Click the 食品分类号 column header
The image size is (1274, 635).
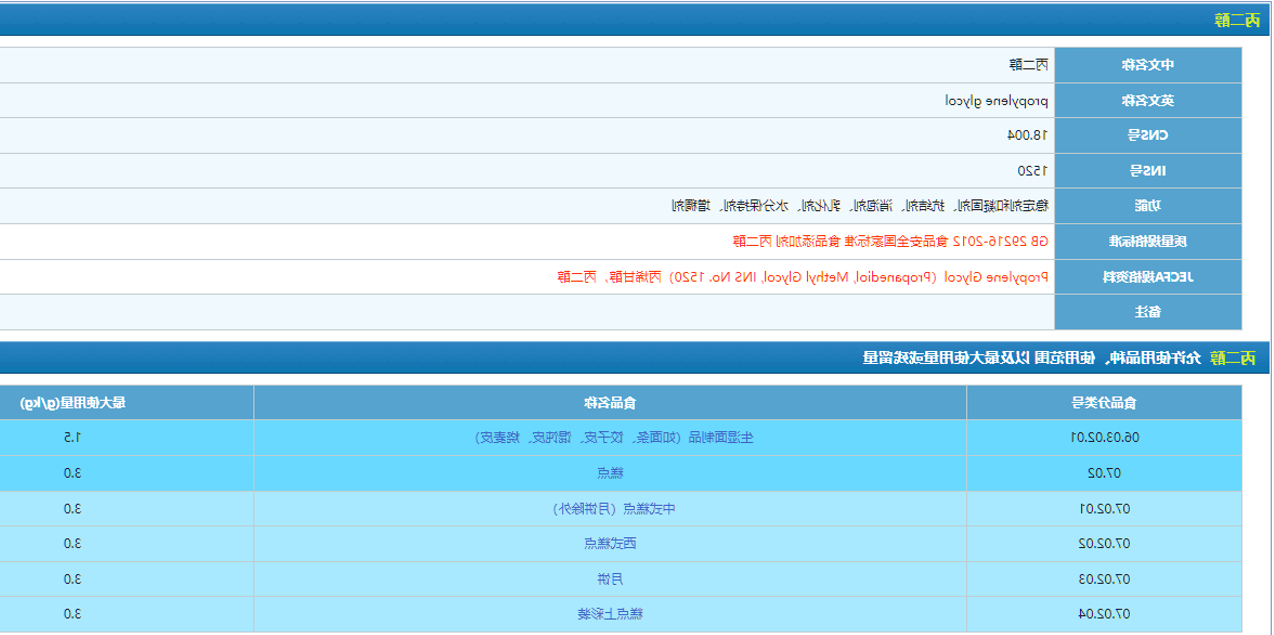coord(1103,403)
